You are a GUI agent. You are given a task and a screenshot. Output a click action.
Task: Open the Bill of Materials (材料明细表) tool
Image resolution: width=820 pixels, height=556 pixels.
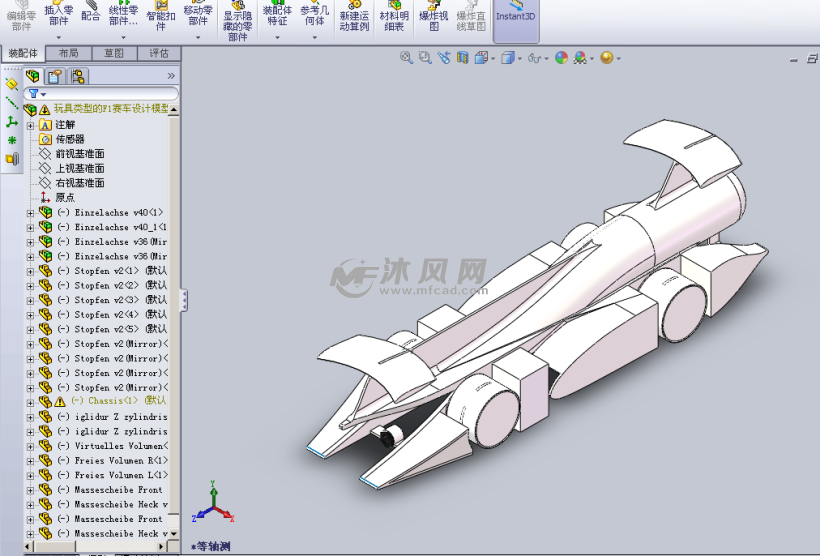(x=394, y=16)
